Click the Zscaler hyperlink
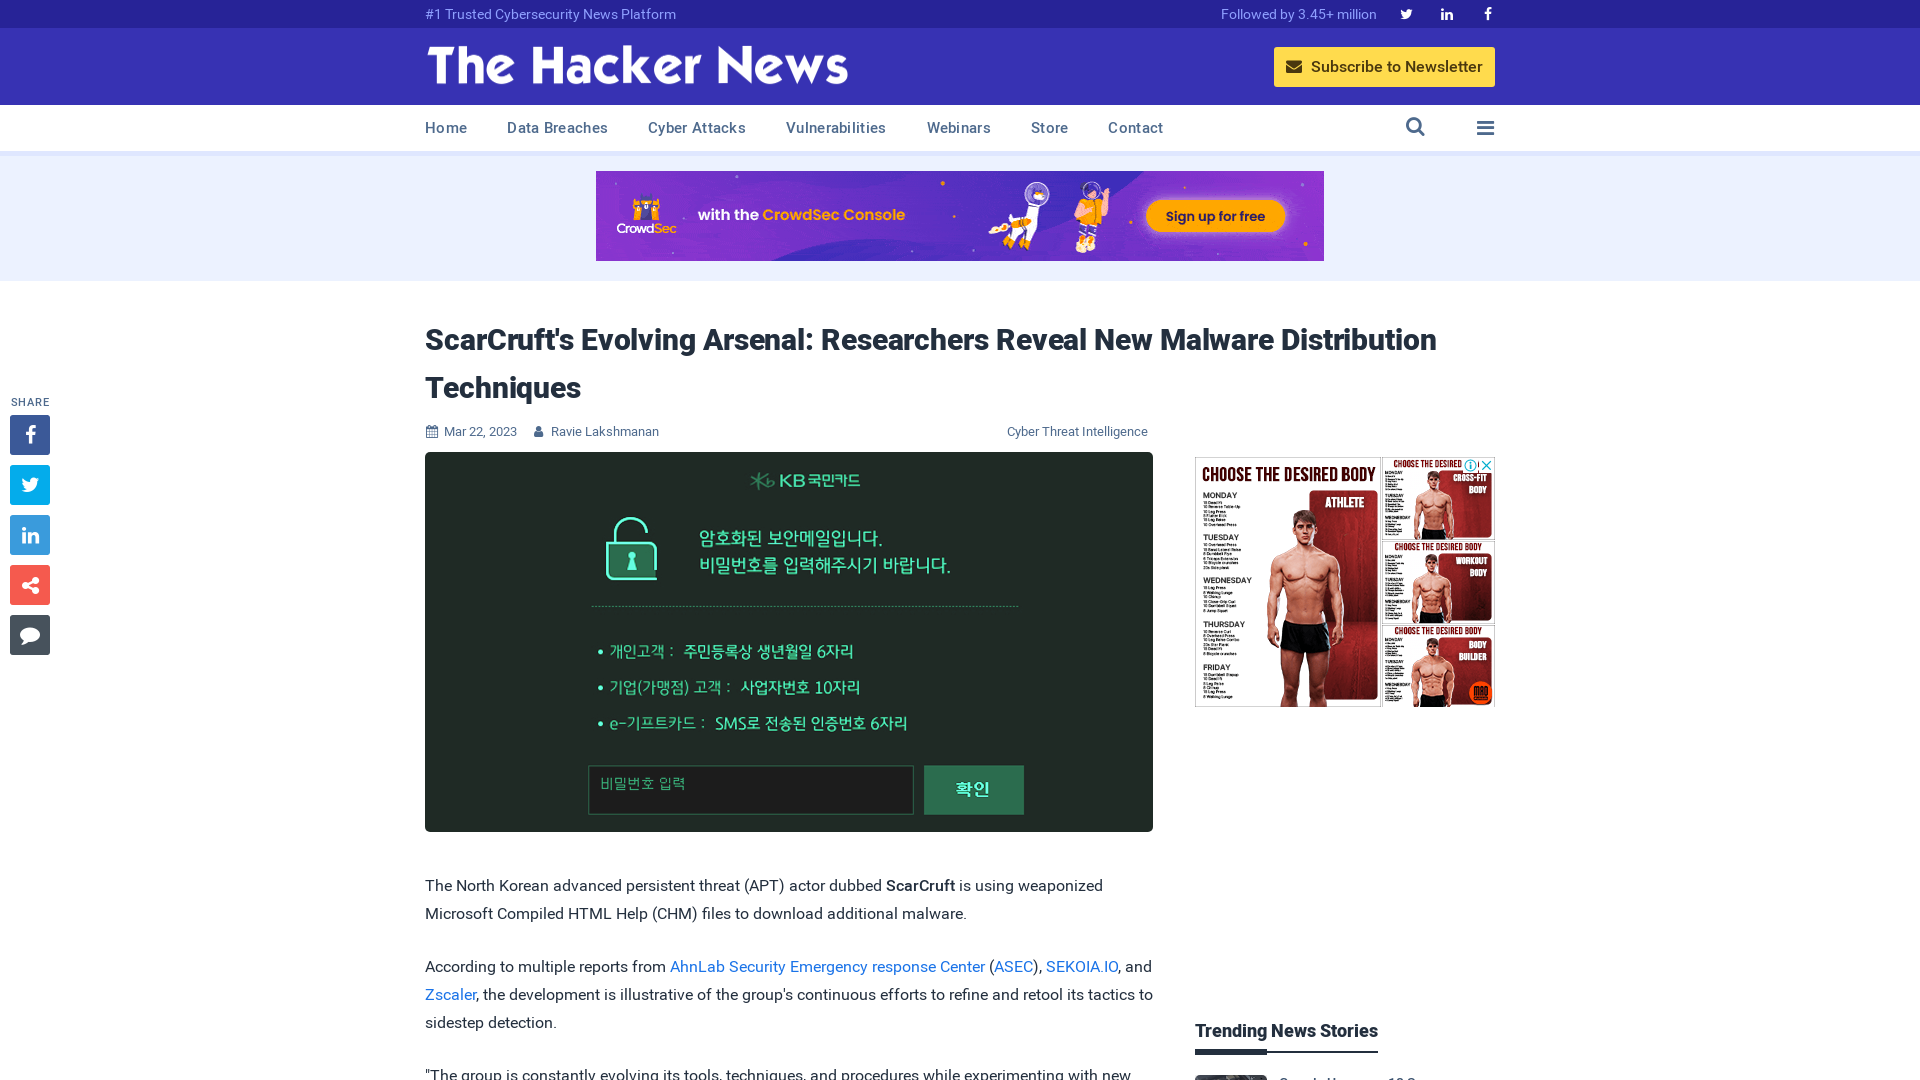Image resolution: width=1920 pixels, height=1080 pixels. (x=450, y=994)
